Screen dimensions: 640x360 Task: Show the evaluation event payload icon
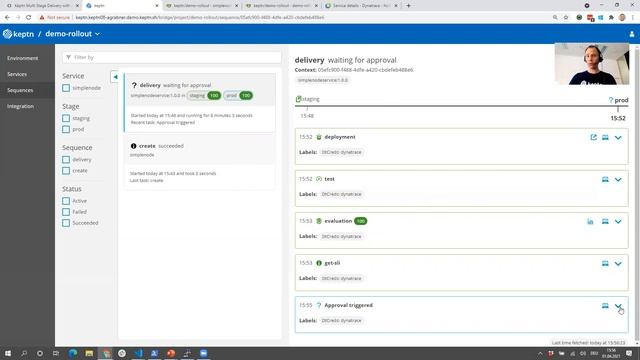coord(605,221)
